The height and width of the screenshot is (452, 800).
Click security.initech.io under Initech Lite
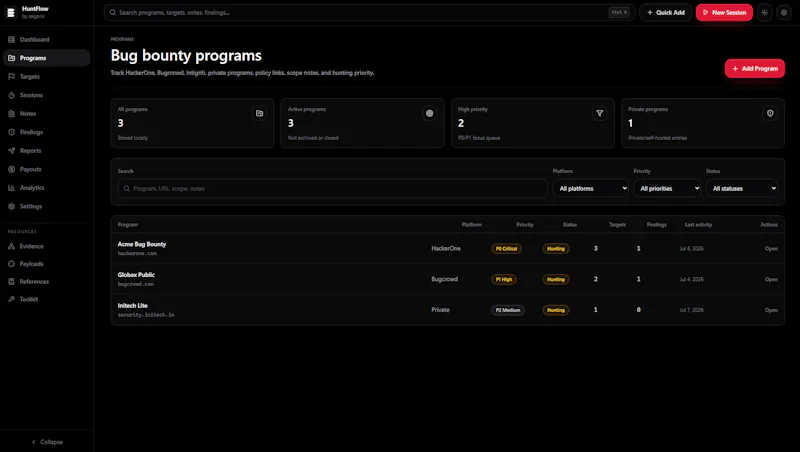(146, 315)
